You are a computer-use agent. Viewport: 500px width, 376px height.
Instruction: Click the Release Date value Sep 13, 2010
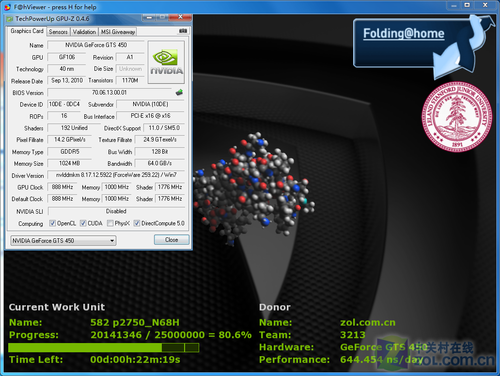point(67,80)
